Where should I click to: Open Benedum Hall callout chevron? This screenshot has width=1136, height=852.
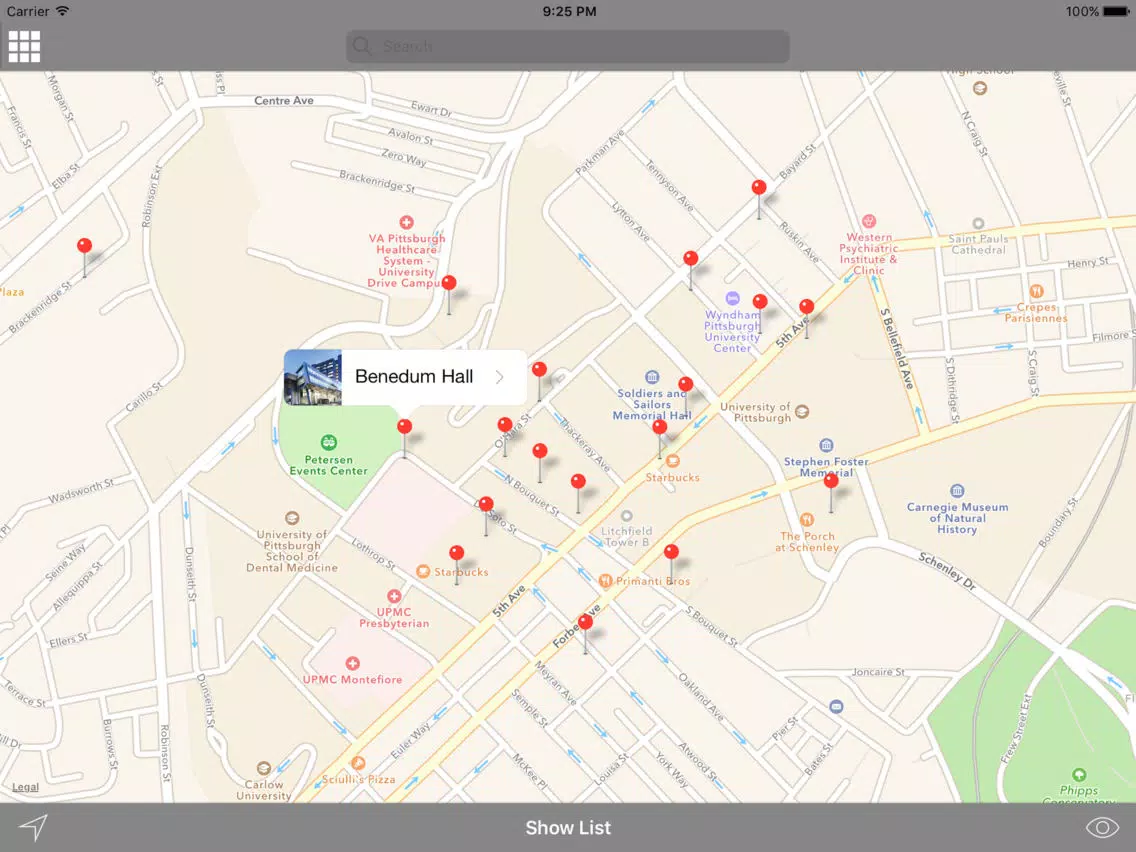(x=499, y=377)
